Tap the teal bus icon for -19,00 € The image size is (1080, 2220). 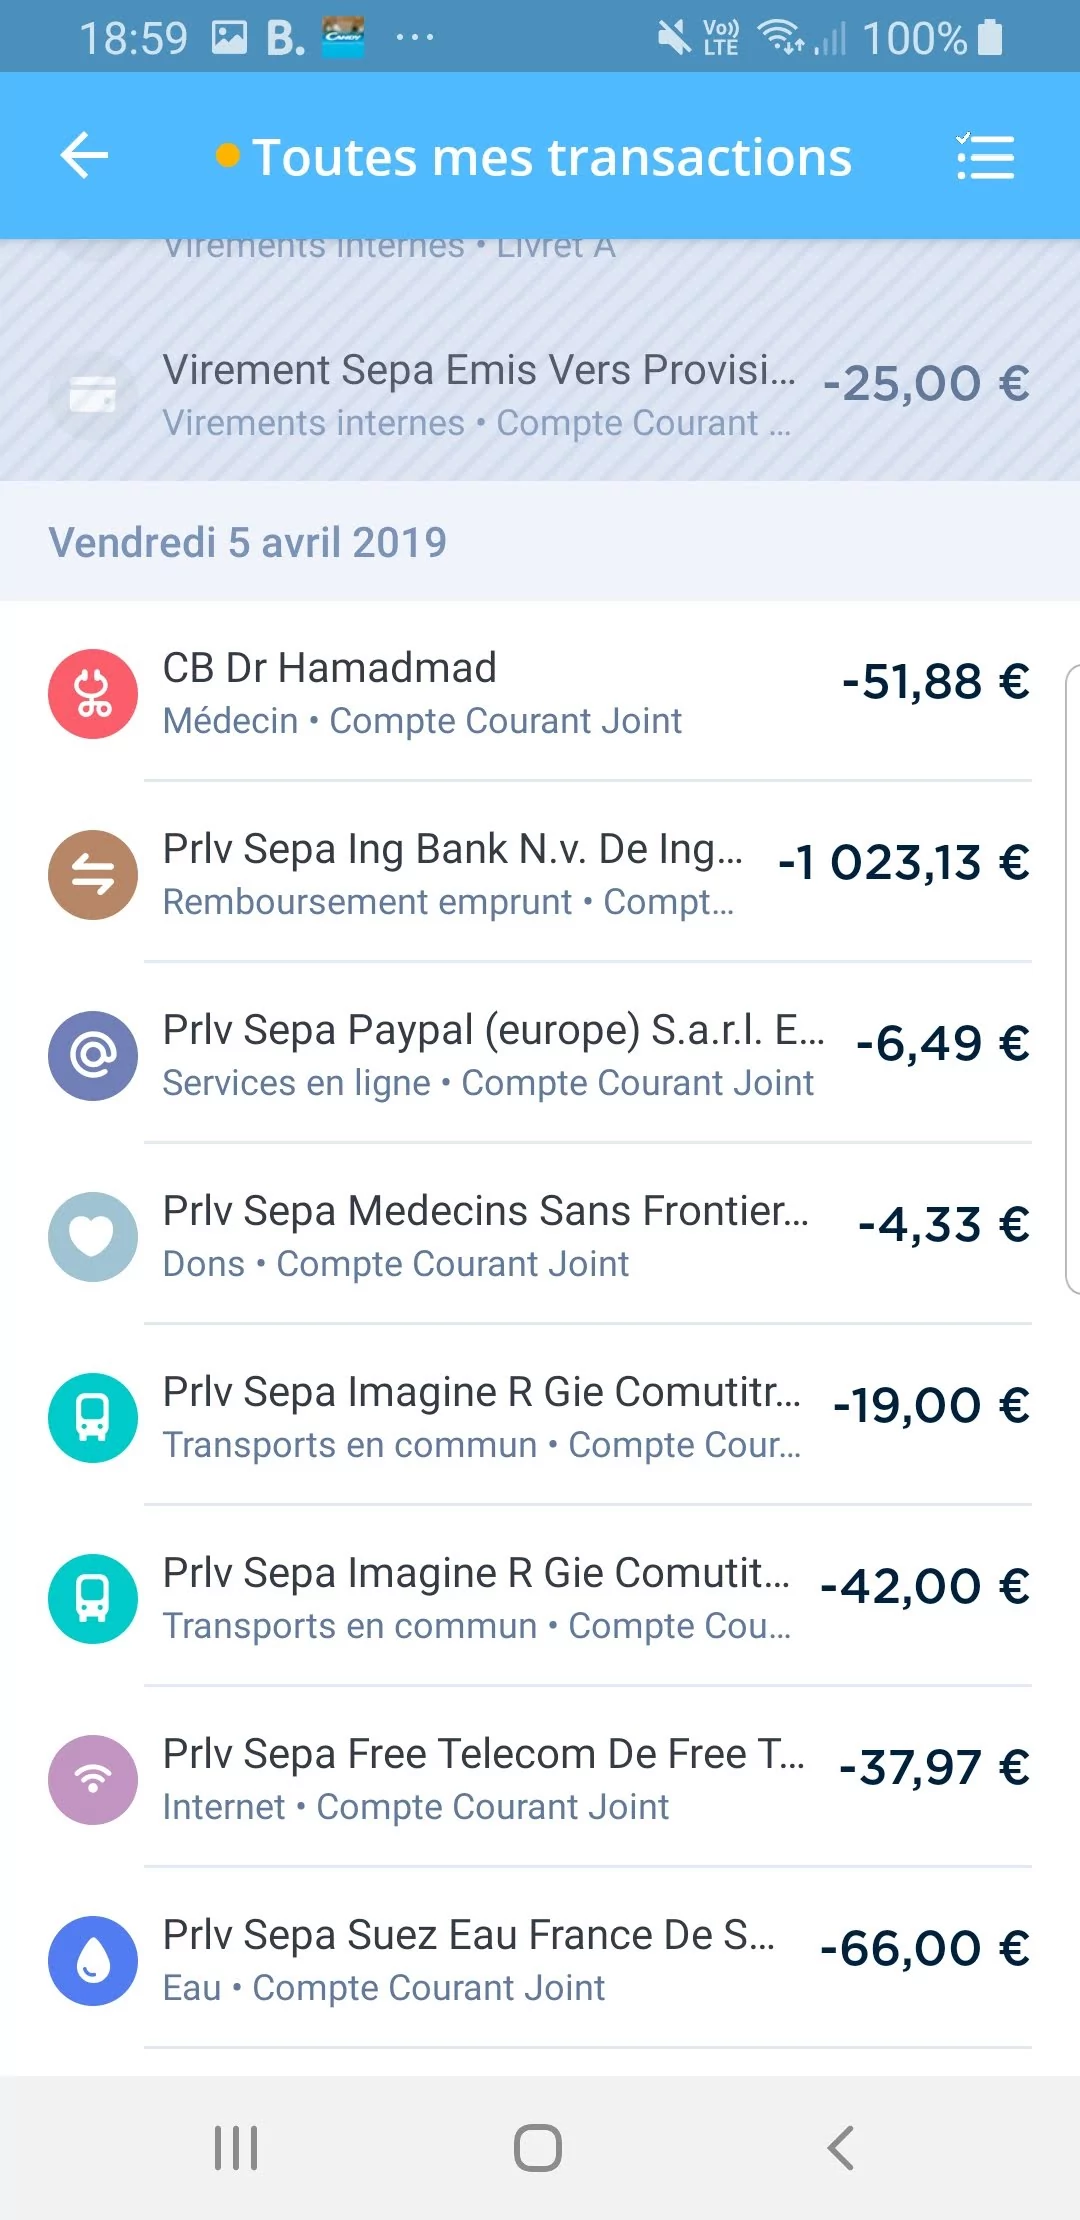(x=93, y=1418)
